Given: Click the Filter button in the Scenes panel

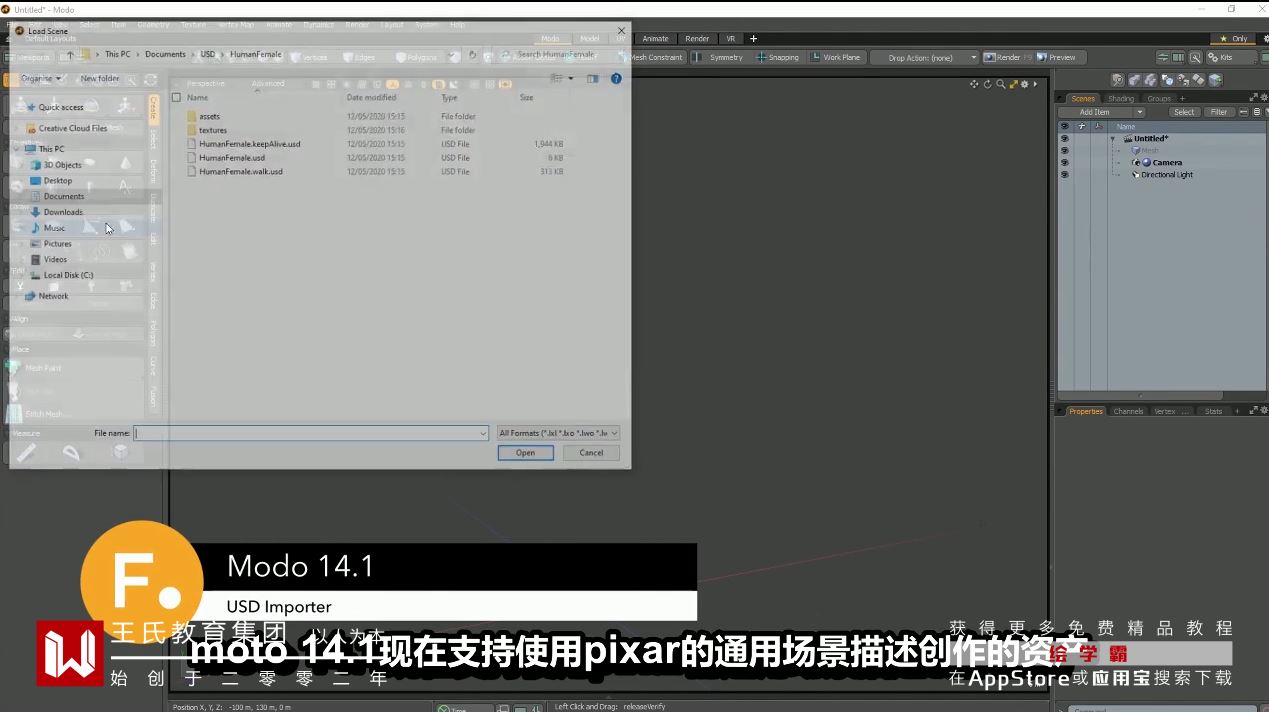Looking at the screenshot, I should point(1219,112).
